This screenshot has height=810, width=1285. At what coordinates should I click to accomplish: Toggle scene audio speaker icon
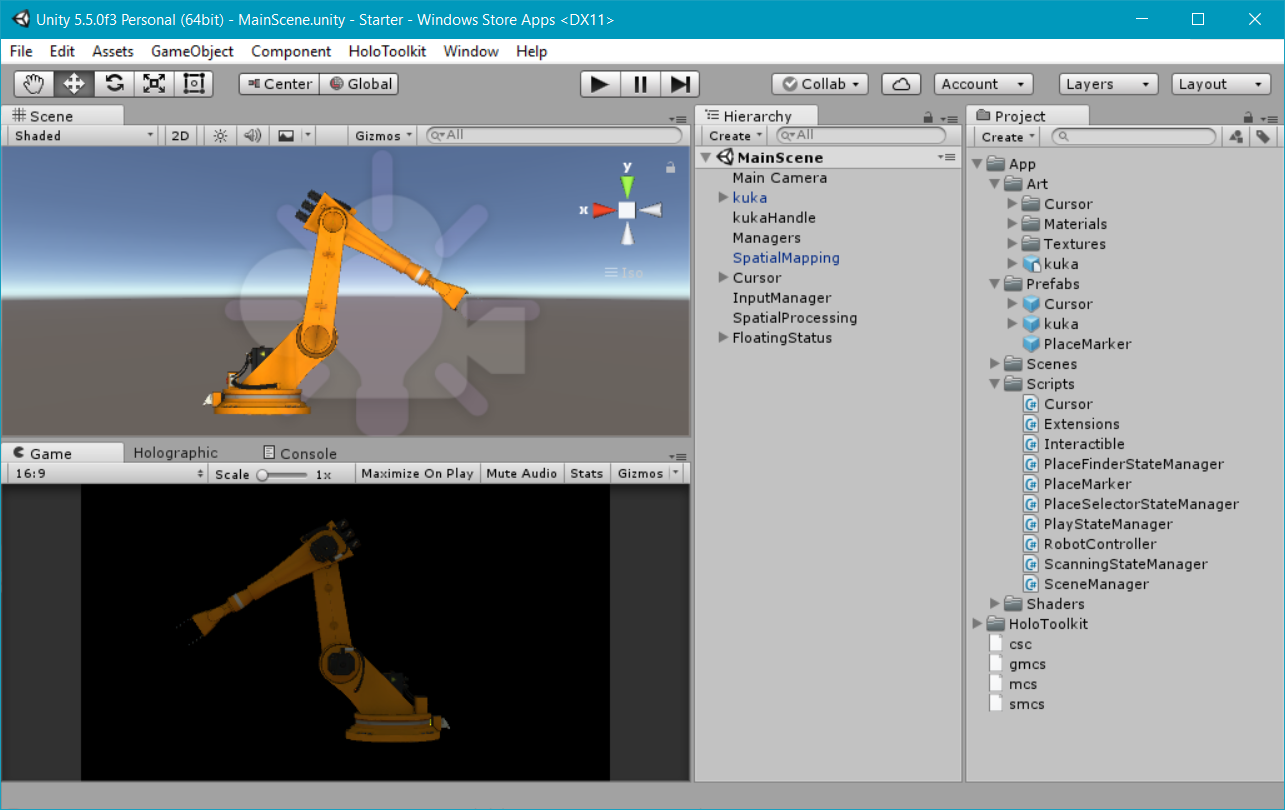[252, 135]
